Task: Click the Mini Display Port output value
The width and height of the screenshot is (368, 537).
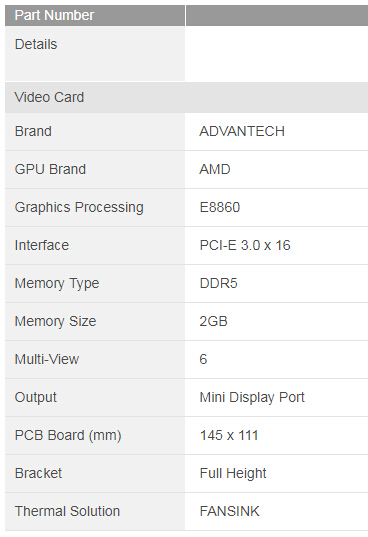Action: pos(252,398)
